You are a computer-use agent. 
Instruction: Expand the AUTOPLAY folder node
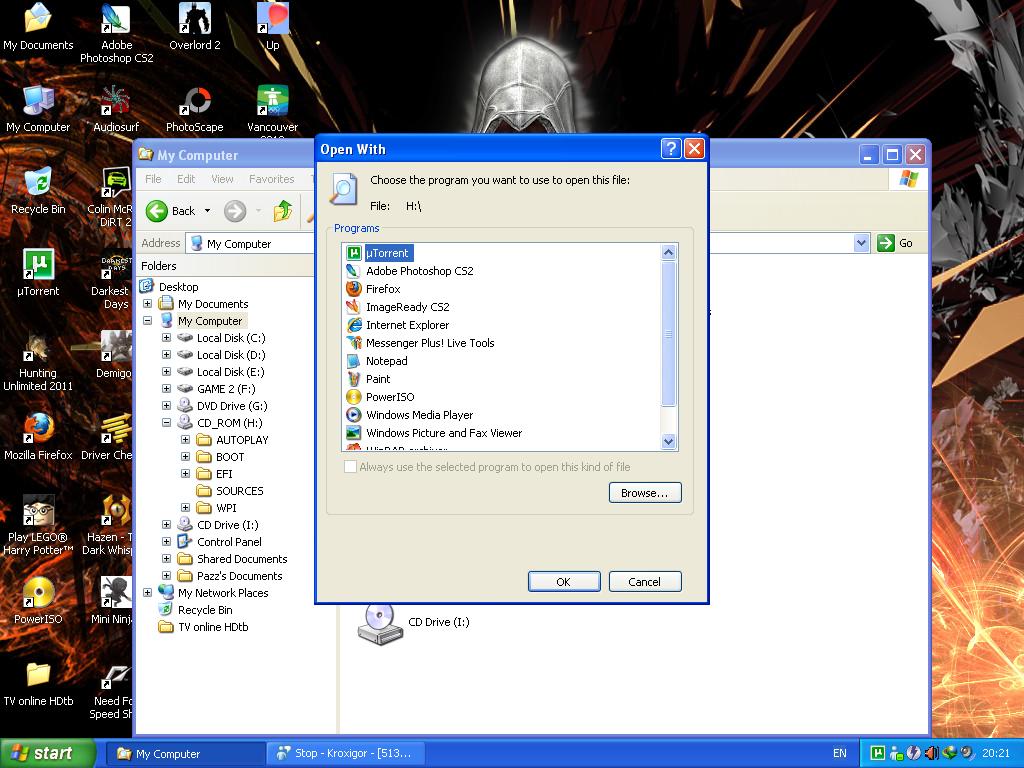185,440
